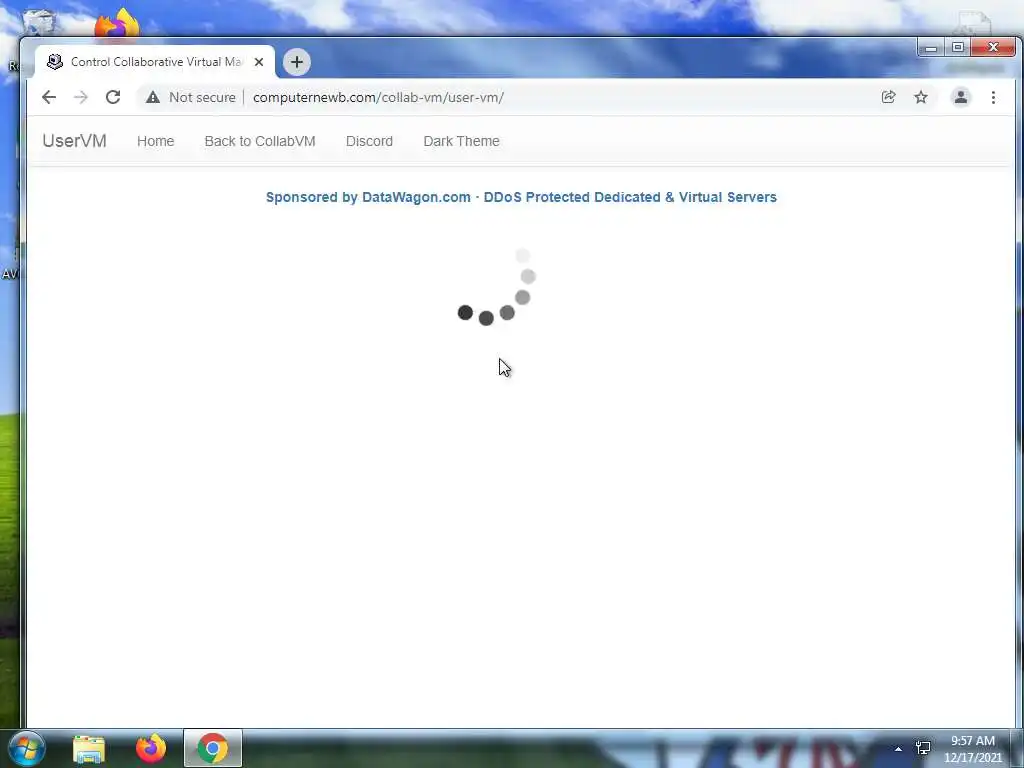
Task: Go back using Chrome's back arrow
Action: point(49,97)
